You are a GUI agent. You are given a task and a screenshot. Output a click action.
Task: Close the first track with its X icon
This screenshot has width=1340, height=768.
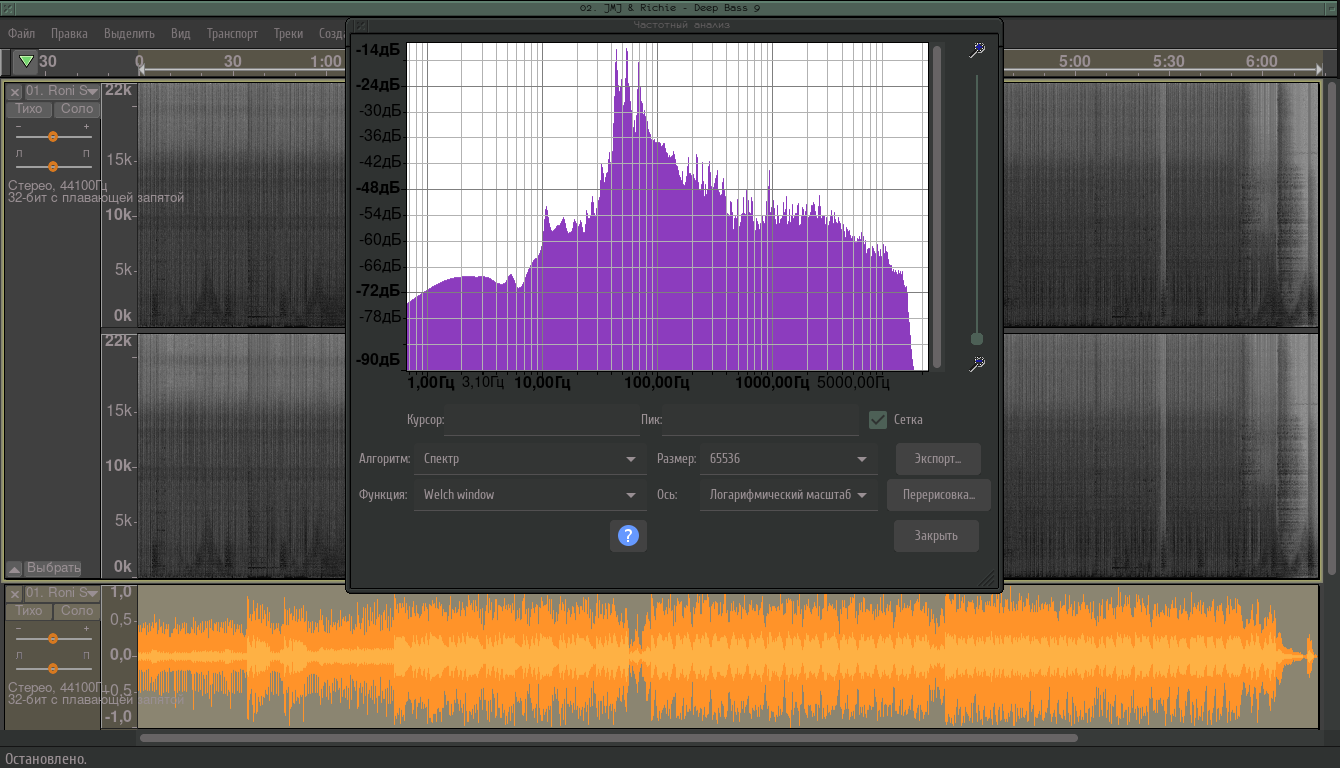point(15,92)
